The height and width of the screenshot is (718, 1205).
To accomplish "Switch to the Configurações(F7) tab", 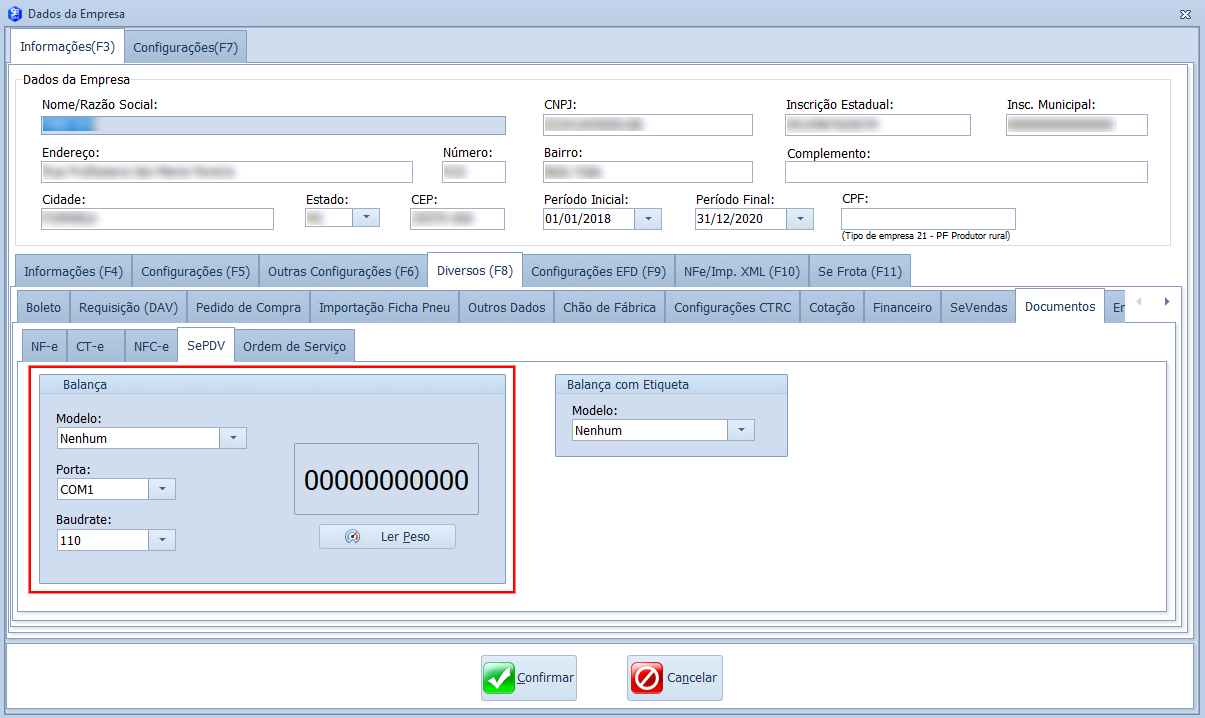I will pyautogui.click(x=185, y=47).
